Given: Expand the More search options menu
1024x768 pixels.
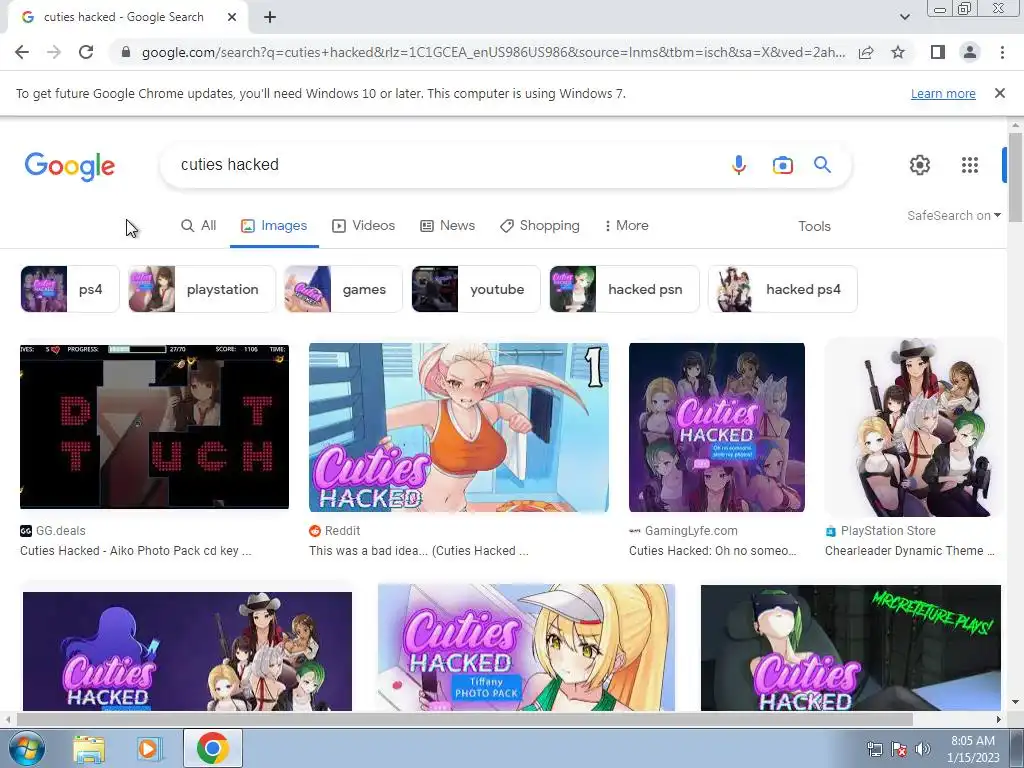Looking at the screenshot, I should (x=626, y=225).
